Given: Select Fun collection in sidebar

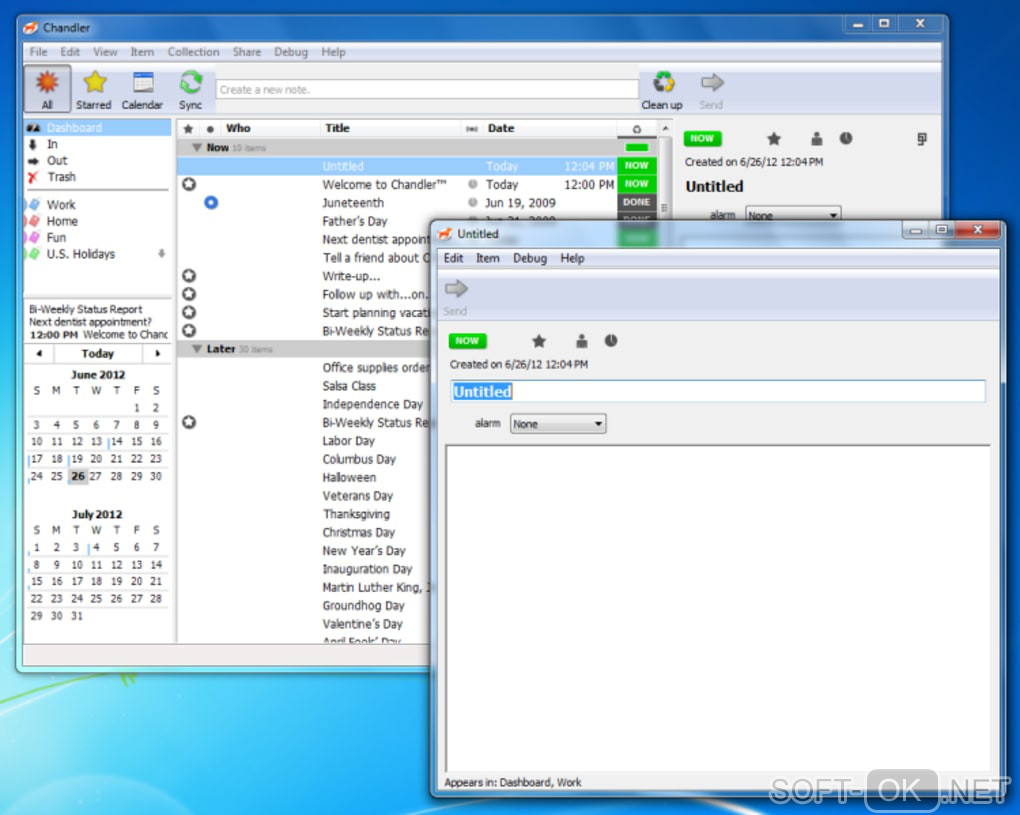Looking at the screenshot, I should [x=98, y=237].
